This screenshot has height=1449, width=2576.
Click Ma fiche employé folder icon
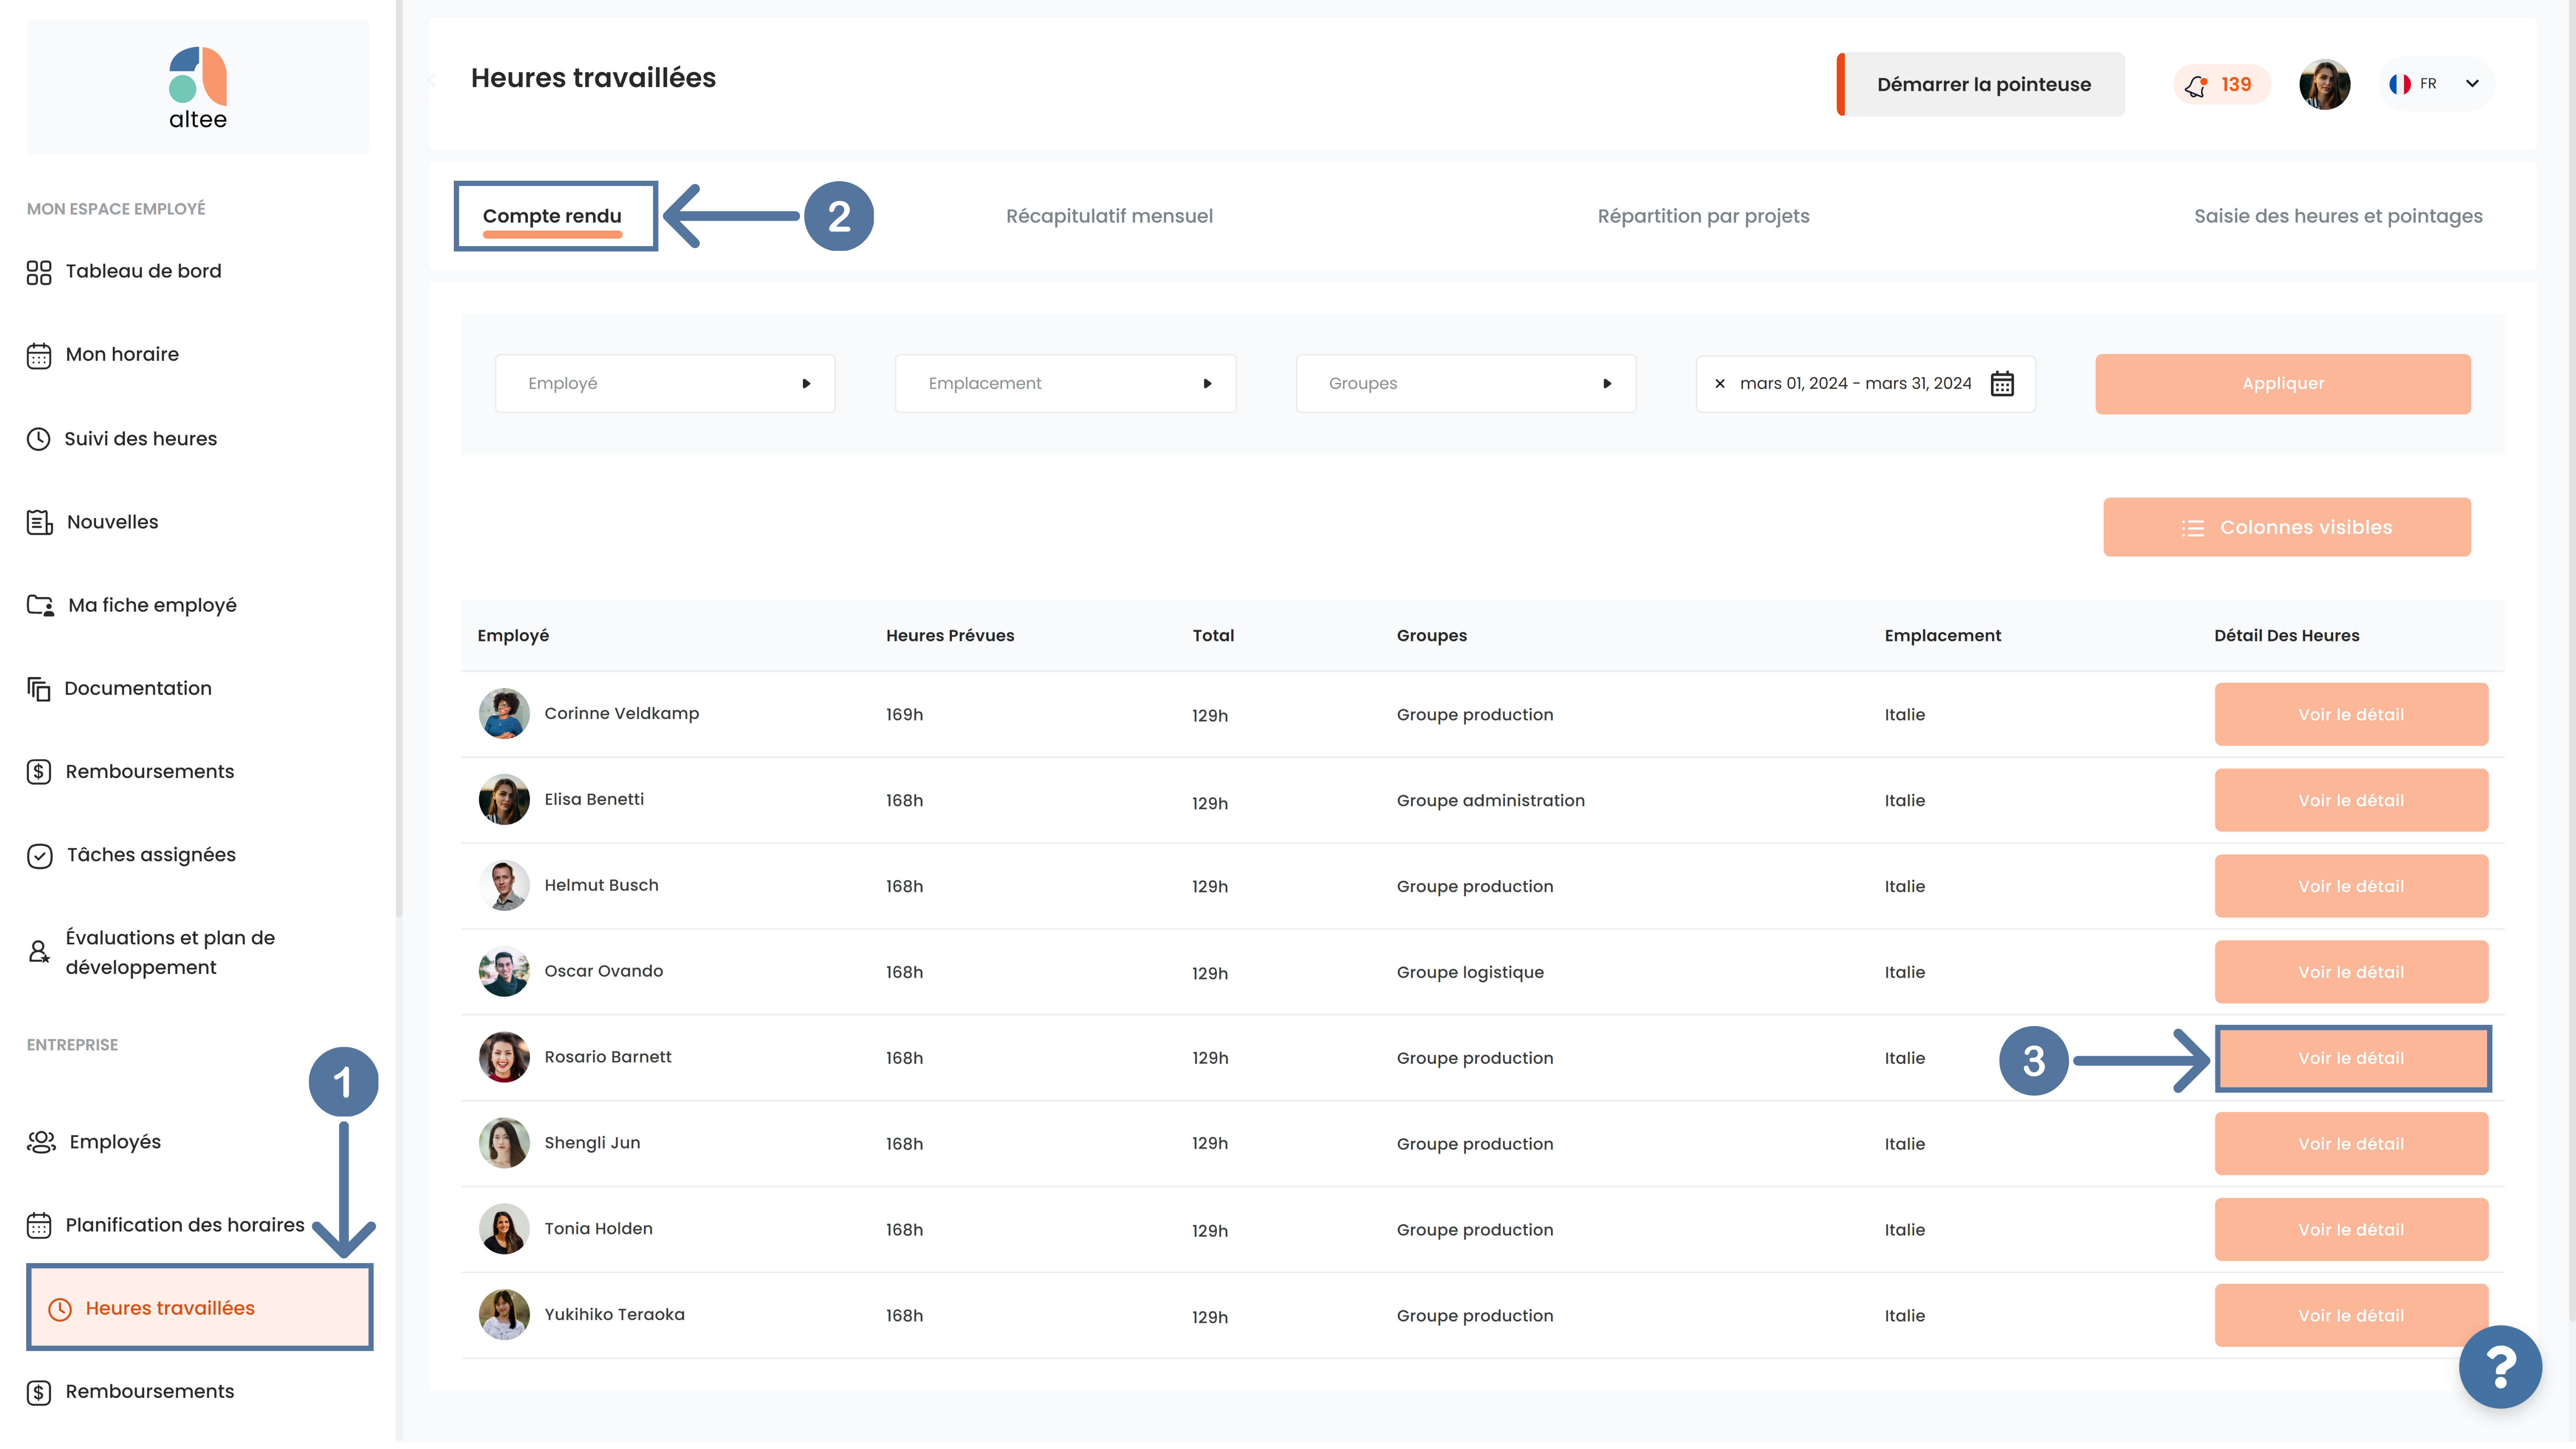[40, 605]
